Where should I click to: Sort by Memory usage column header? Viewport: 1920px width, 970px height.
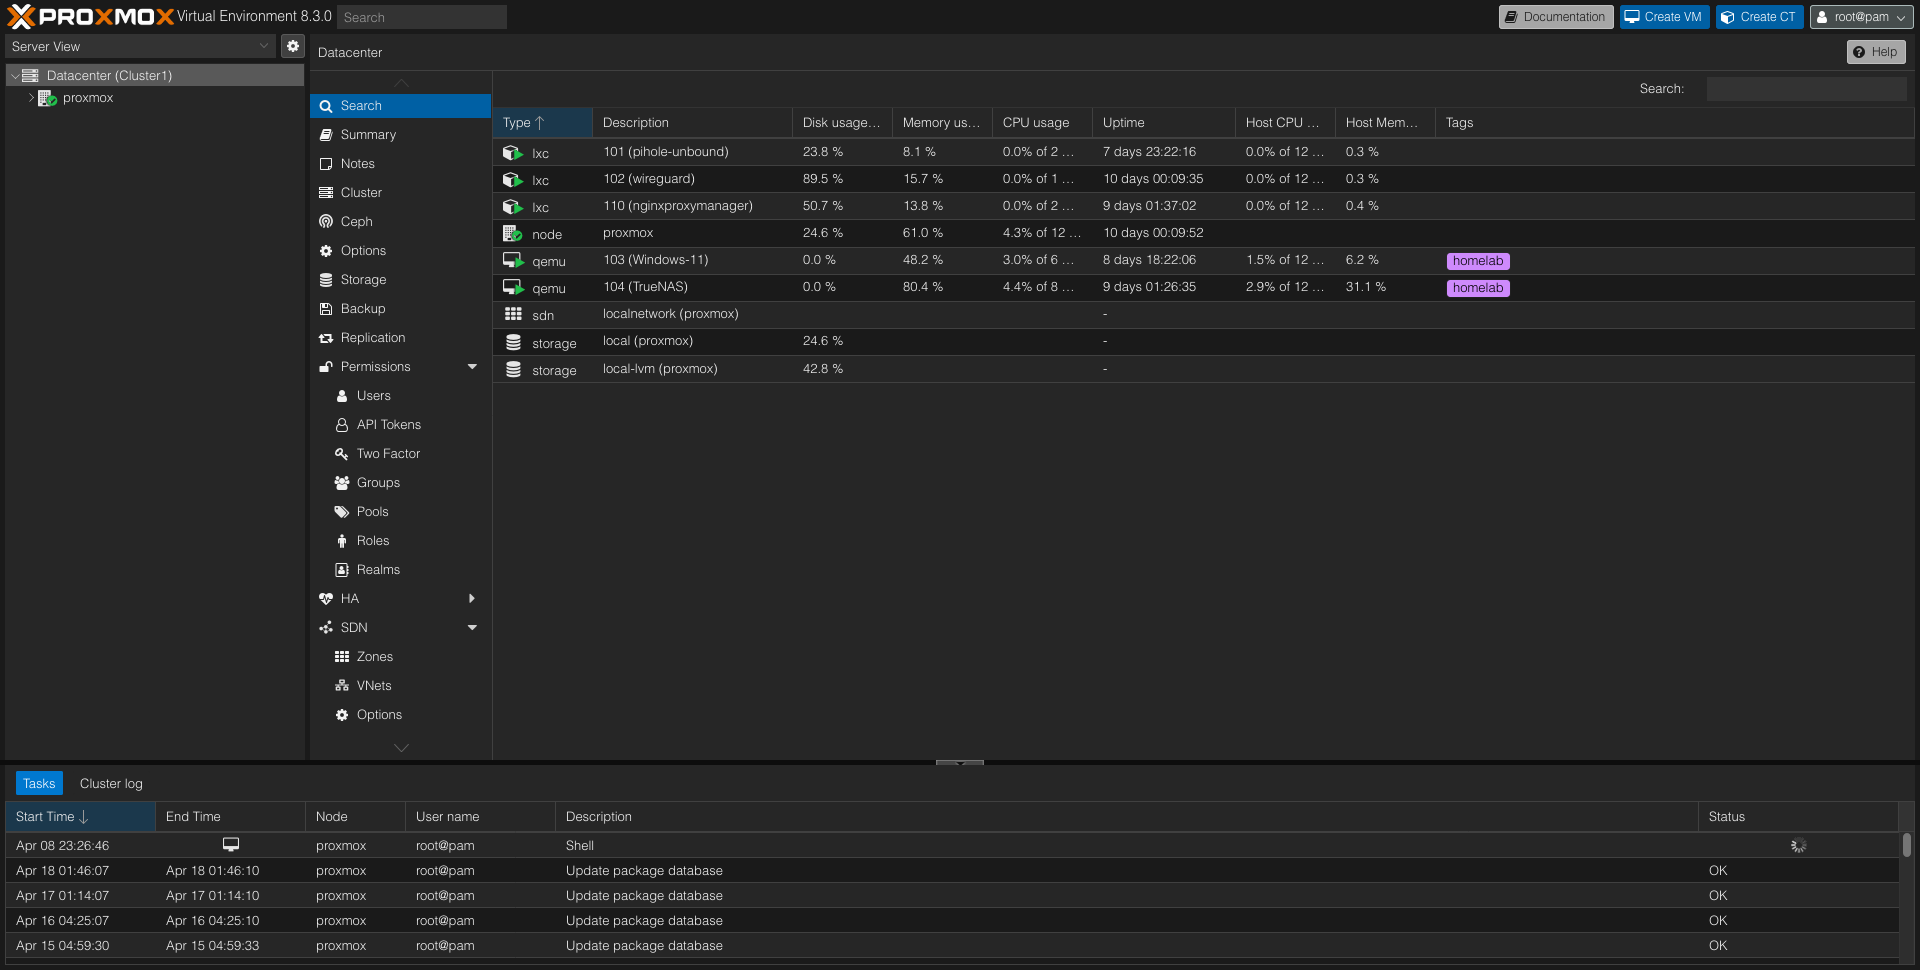[942, 122]
